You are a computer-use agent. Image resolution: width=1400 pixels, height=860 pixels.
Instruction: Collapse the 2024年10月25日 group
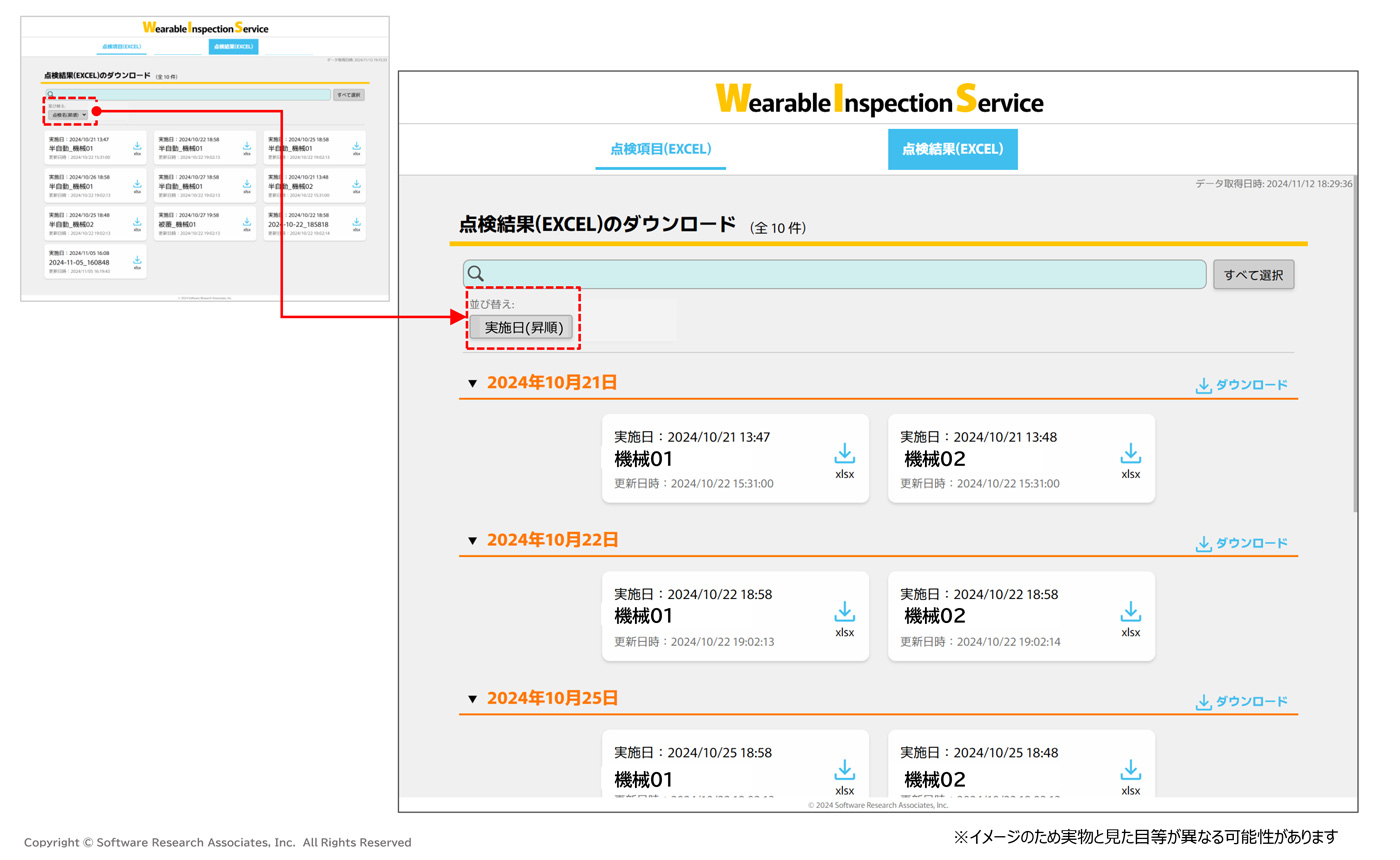coord(473,698)
